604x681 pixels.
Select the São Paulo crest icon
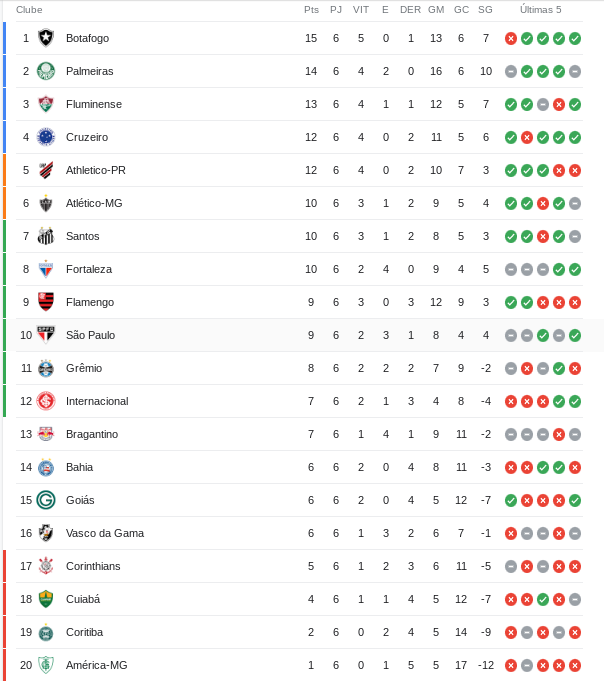46,335
